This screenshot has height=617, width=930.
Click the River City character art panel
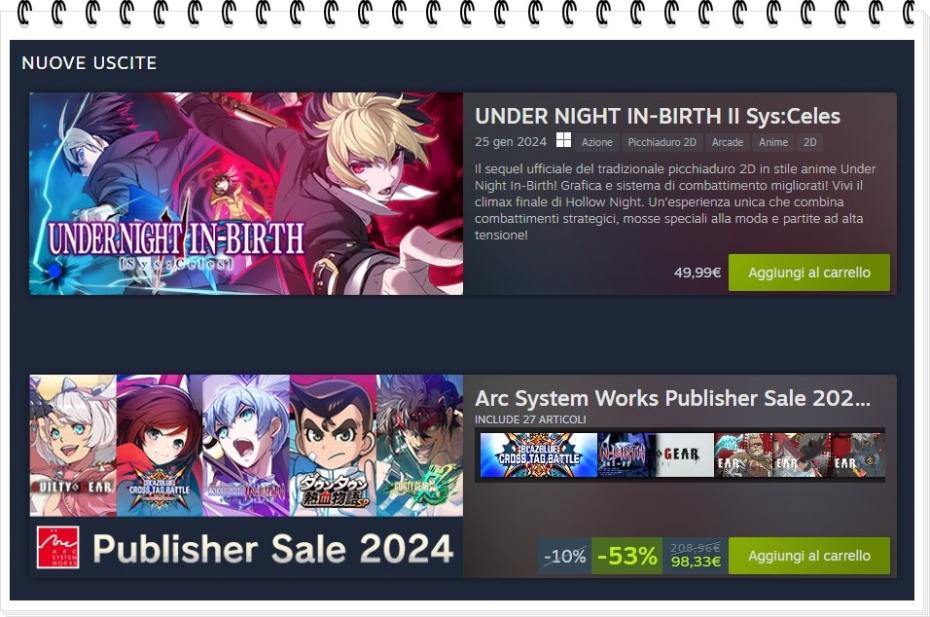click(x=333, y=445)
